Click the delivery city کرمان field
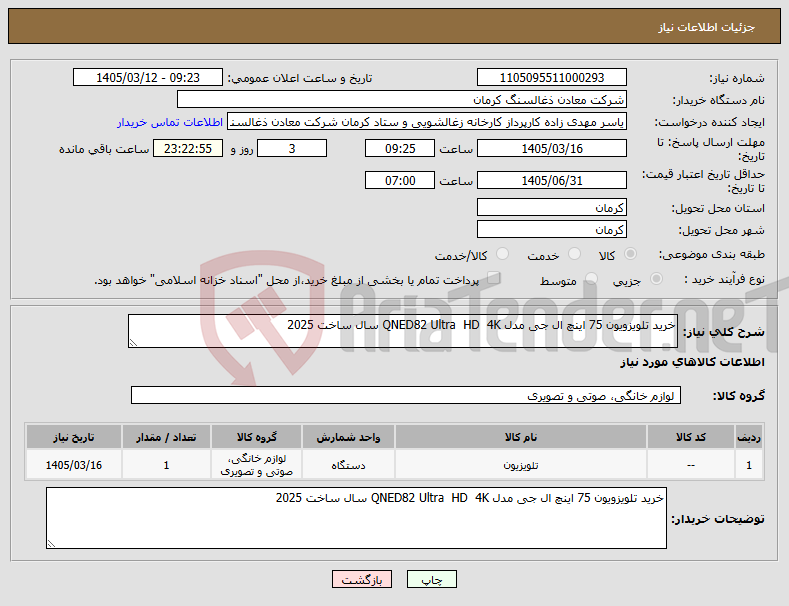Viewport: 789px width, 606px height. coord(551,230)
